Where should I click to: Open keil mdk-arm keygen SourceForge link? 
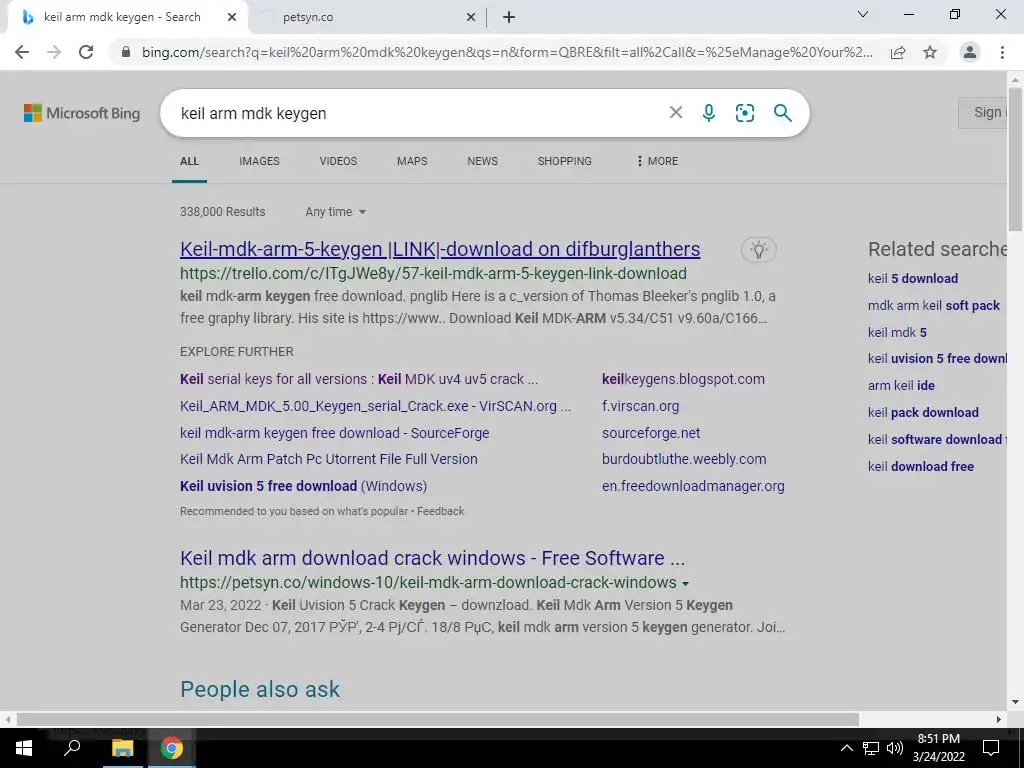(x=334, y=432)
